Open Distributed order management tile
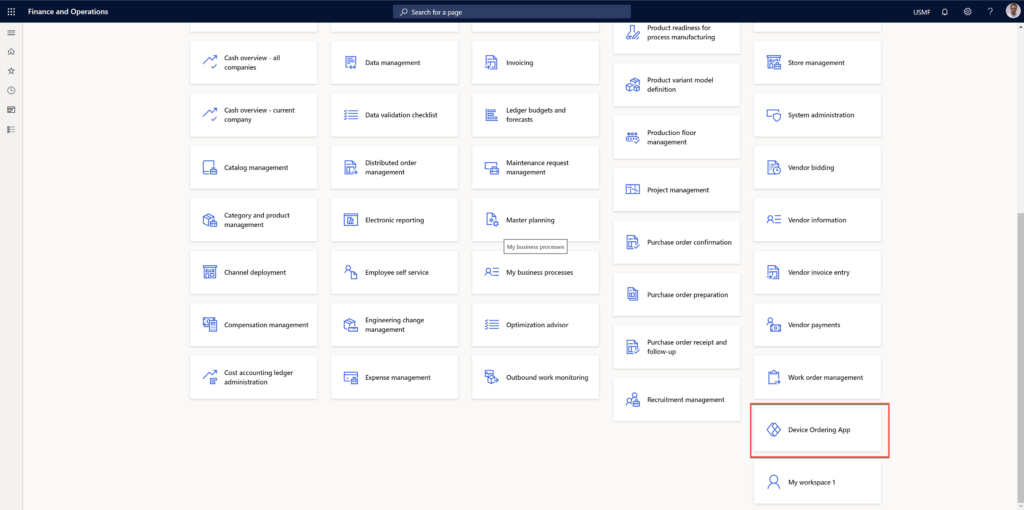The image size is (1024, 510). click(x=394, y=167)
